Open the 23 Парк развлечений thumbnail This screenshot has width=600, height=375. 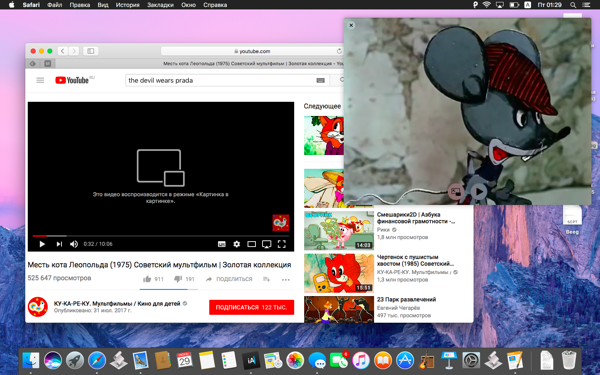pyautogui.click(x=339, y=309)
